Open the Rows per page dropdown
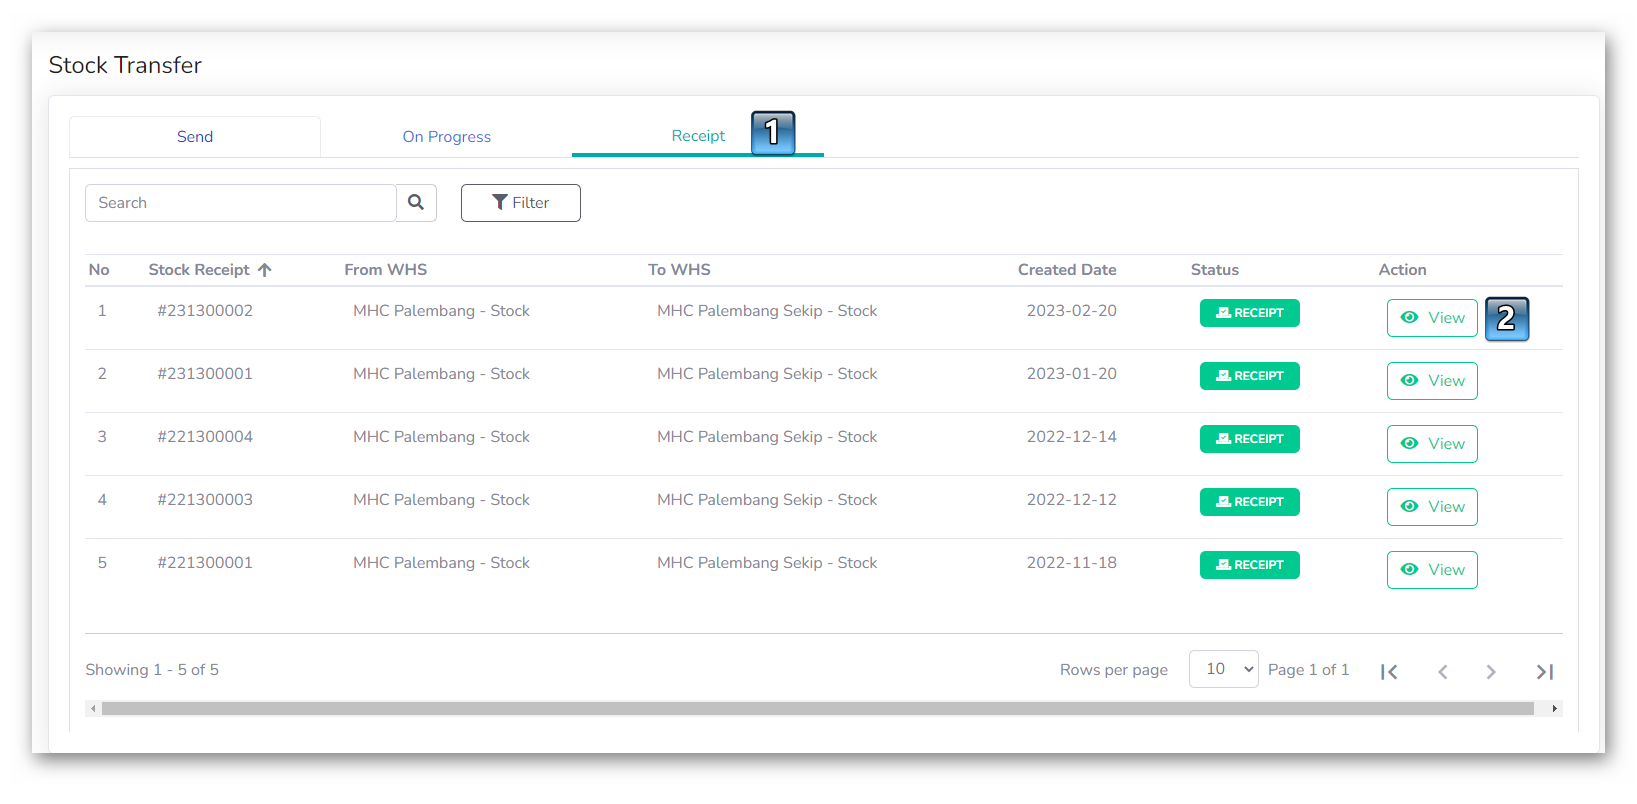This screenshot has width=1637, height=804. pos(1223,669)
